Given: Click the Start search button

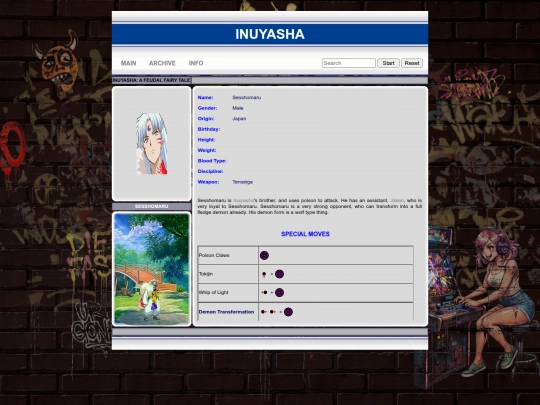Looking at the screenshot, I should 388,63.
